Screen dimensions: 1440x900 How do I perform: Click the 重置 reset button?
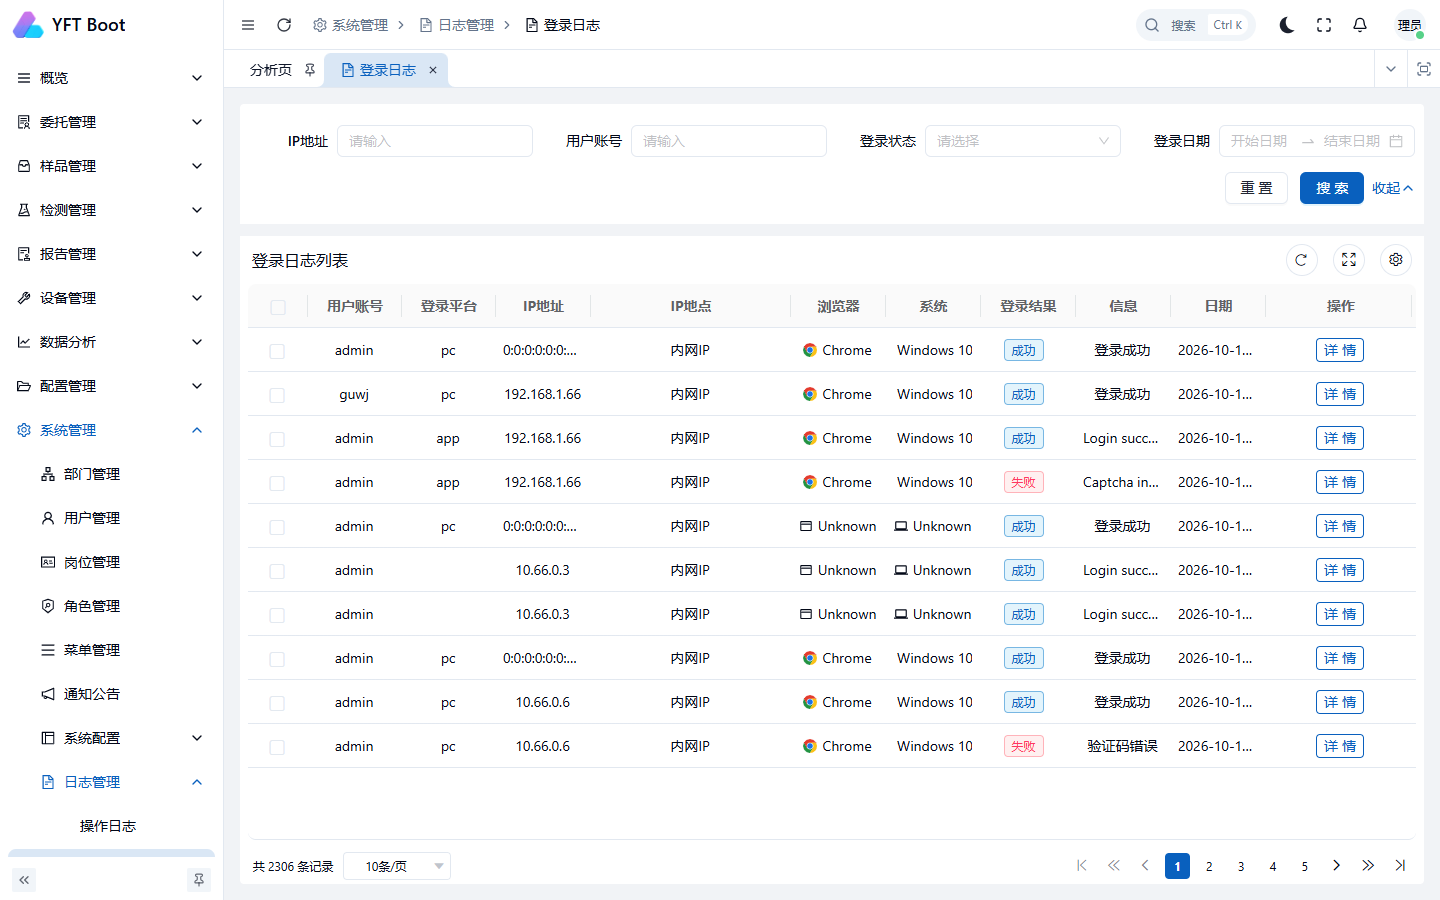(1256, 188)
